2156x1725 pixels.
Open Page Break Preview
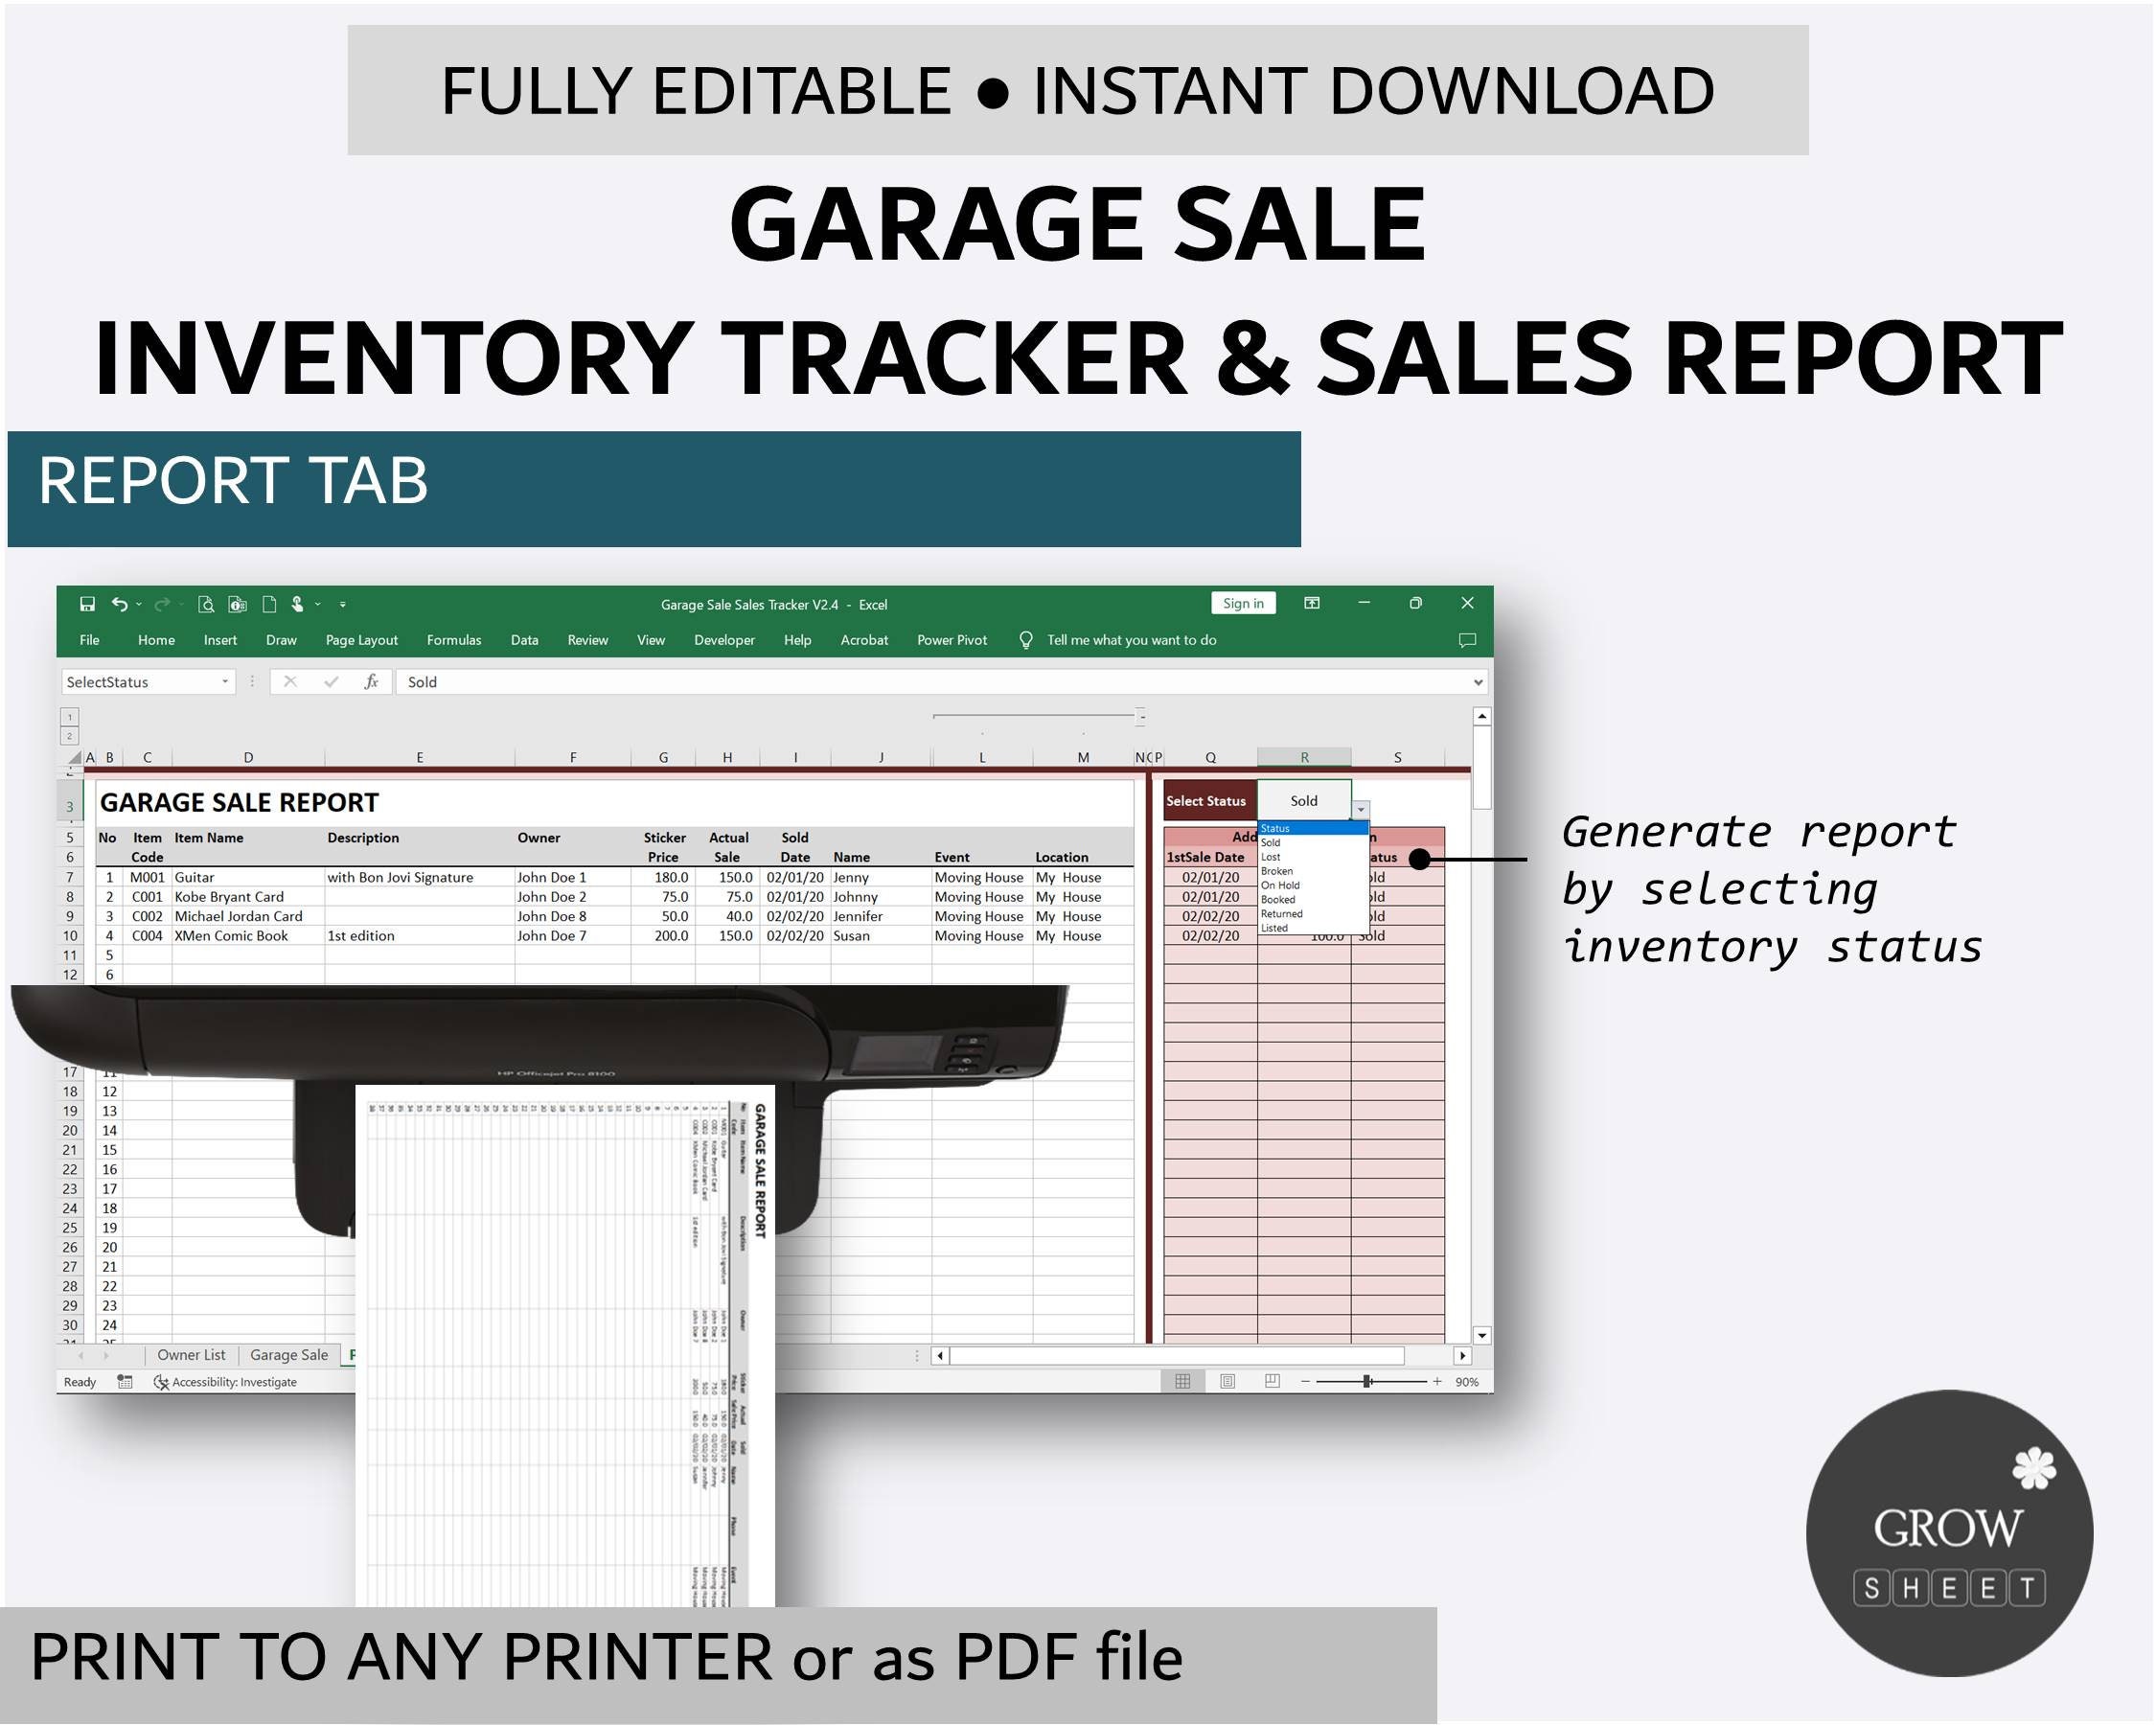coord(1274,1381)
